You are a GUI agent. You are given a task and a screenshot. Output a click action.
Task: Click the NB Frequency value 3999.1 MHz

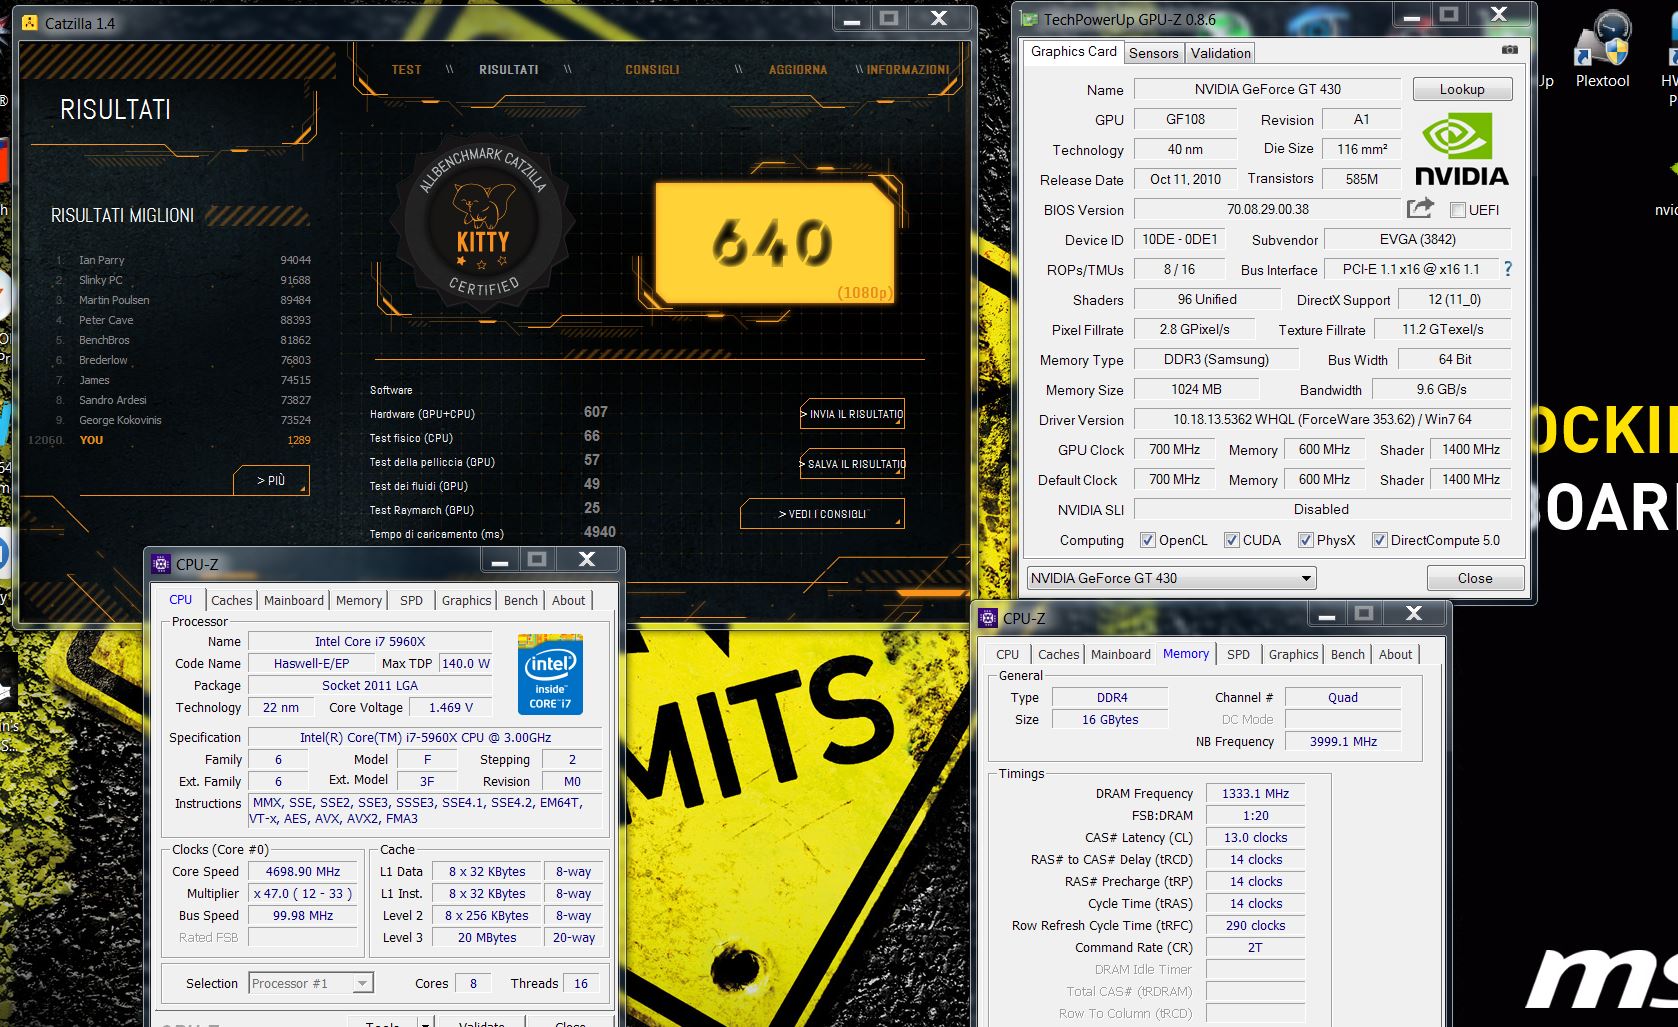click(1343, 741)
